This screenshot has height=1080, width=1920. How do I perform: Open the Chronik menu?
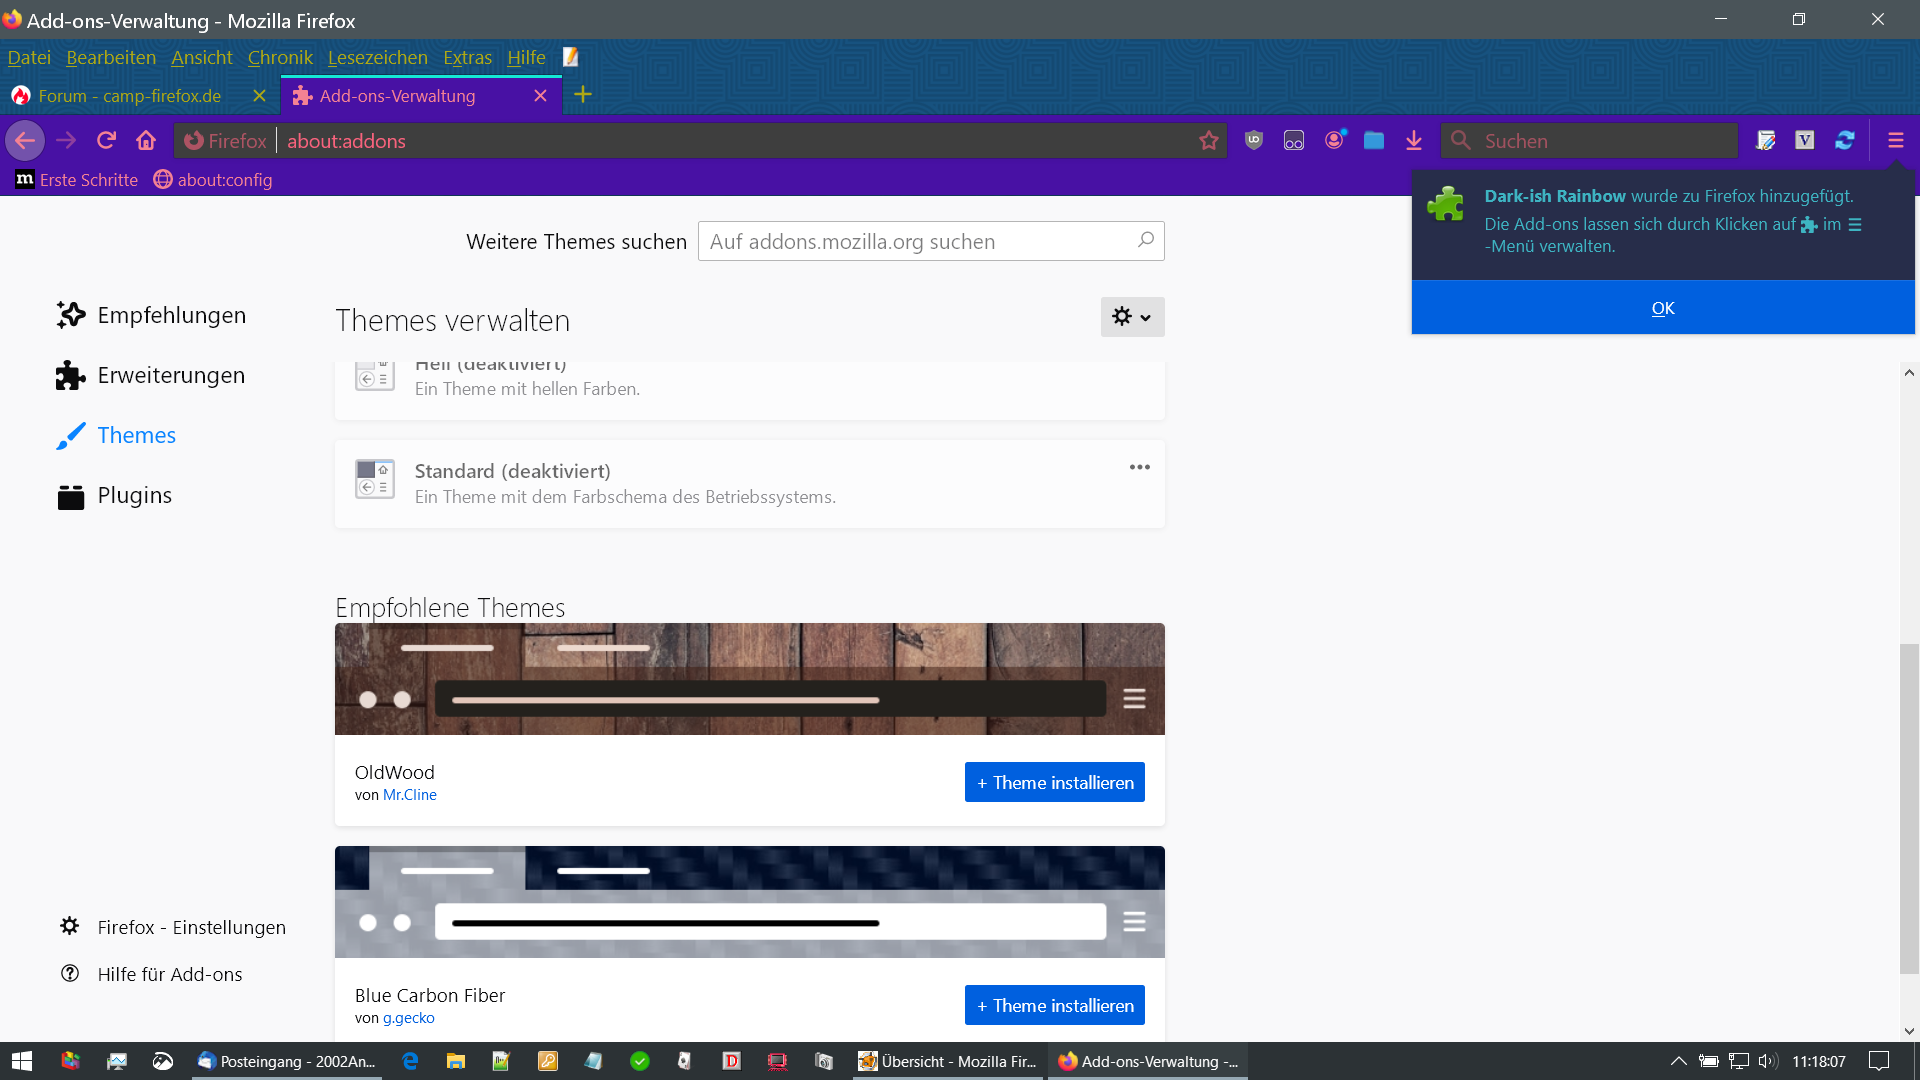280,57
